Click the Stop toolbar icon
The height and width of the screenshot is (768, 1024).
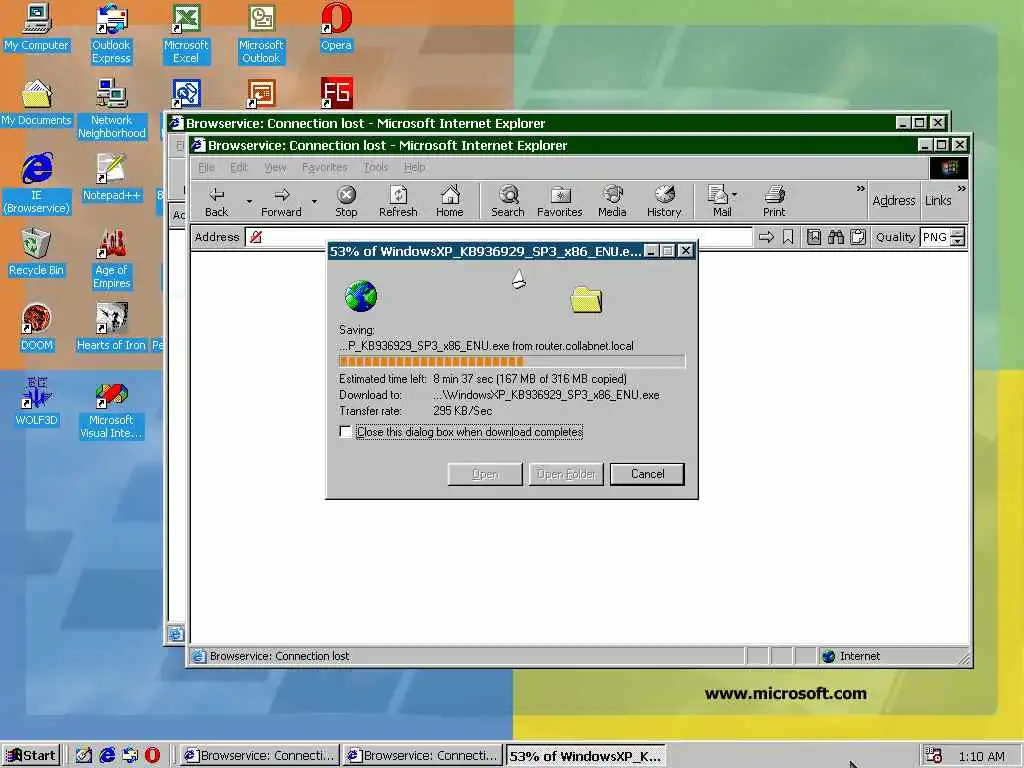point(346,201)
